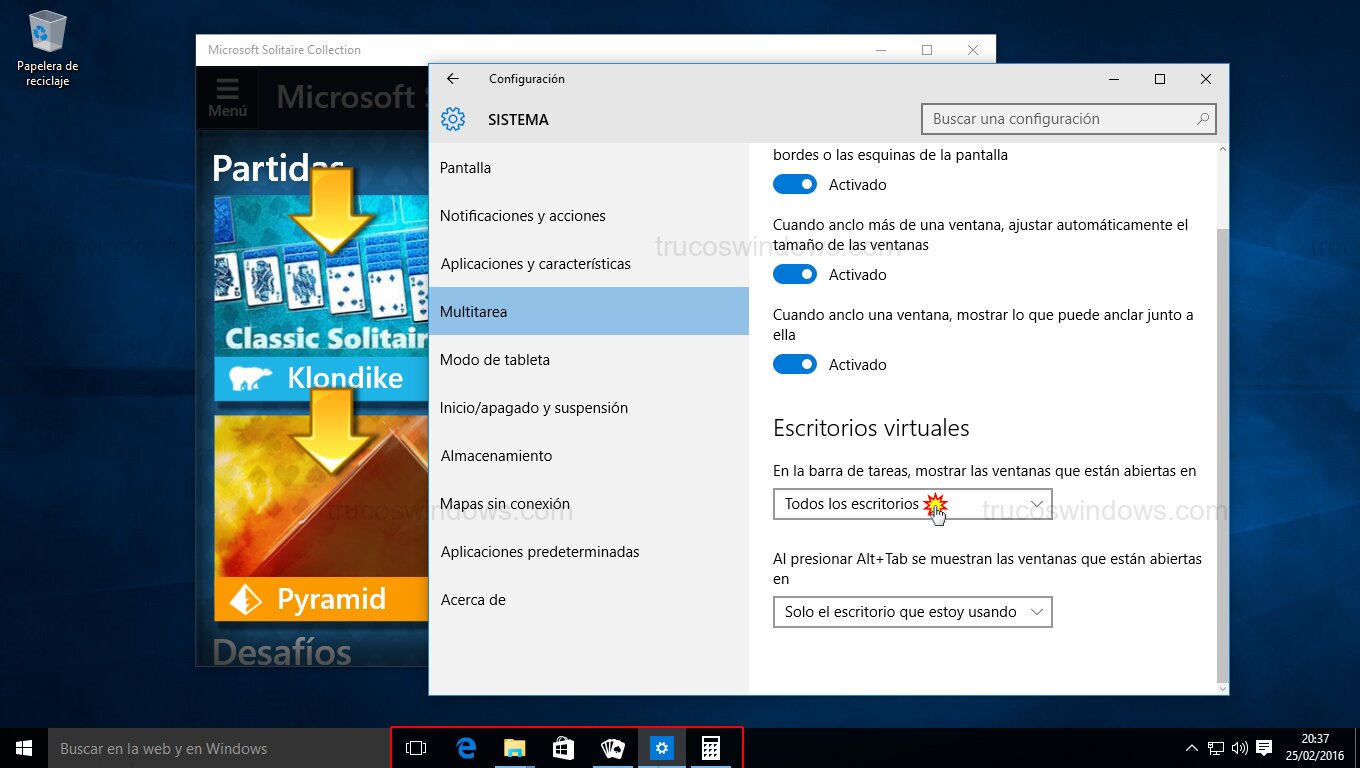Click the SISTEMA gear icon

[453, 120]
